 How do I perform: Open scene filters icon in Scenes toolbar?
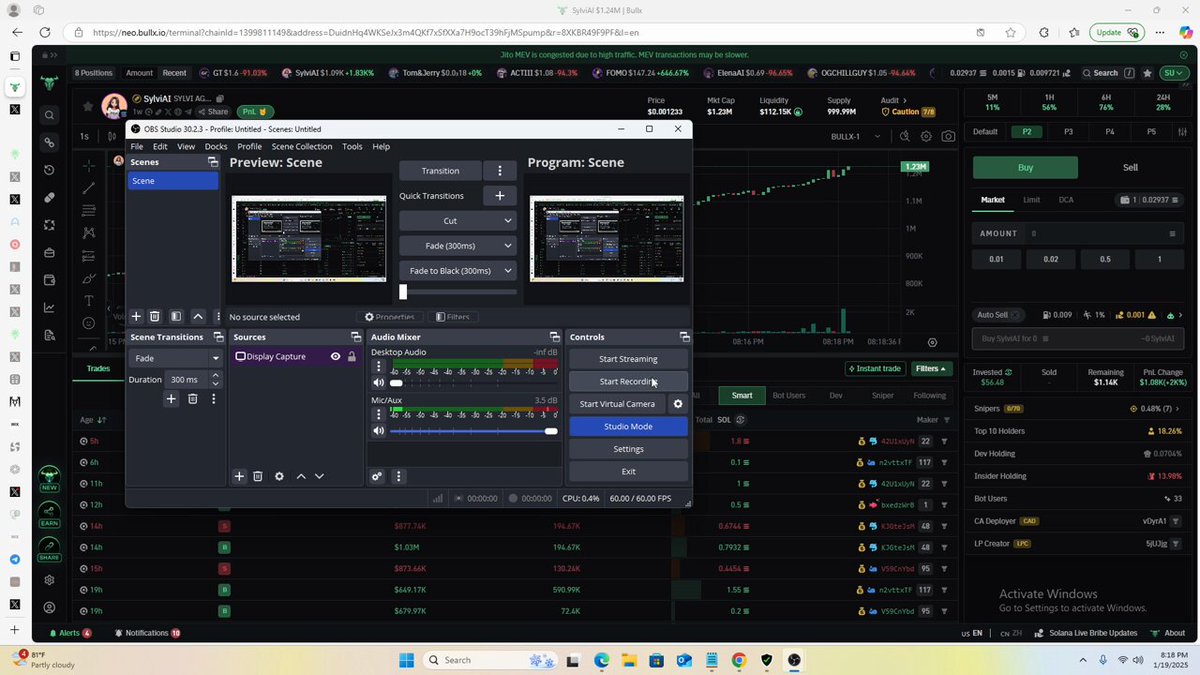[x=176, y=316]
